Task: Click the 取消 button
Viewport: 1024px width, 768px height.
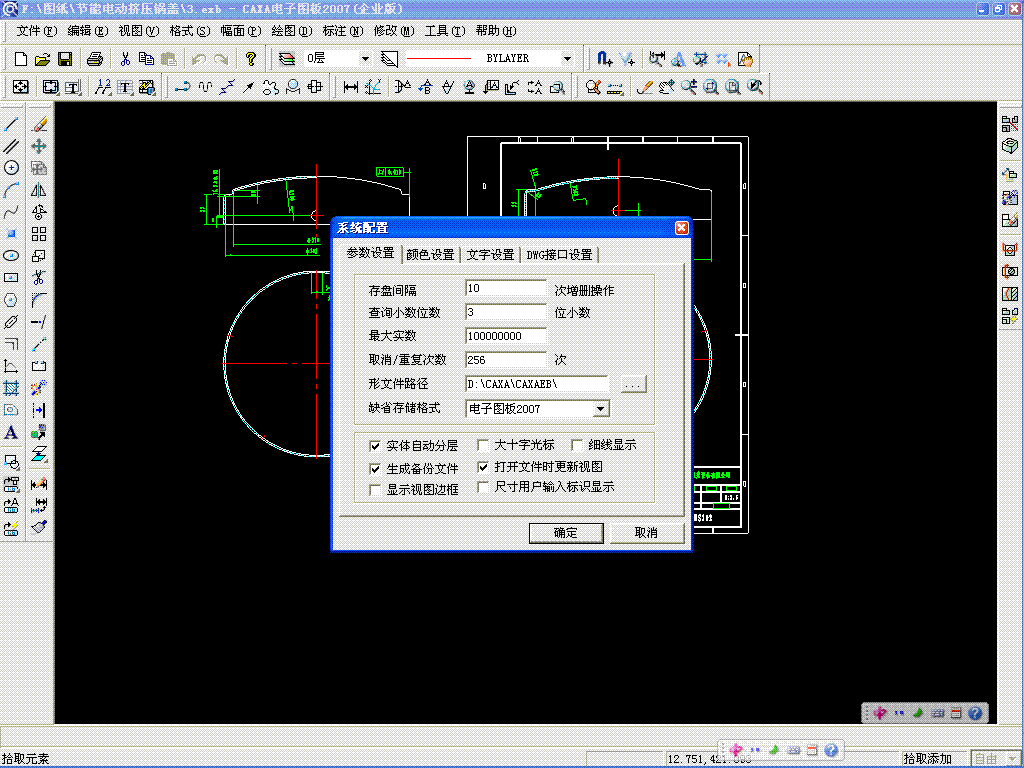Action: (646, 533)
